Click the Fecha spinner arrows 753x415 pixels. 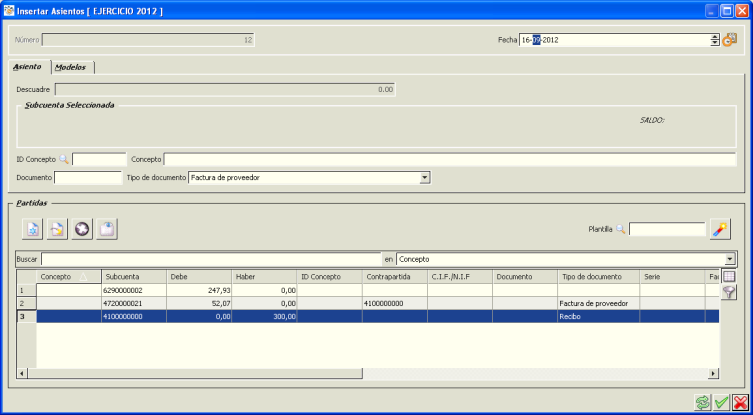(715, 40)
